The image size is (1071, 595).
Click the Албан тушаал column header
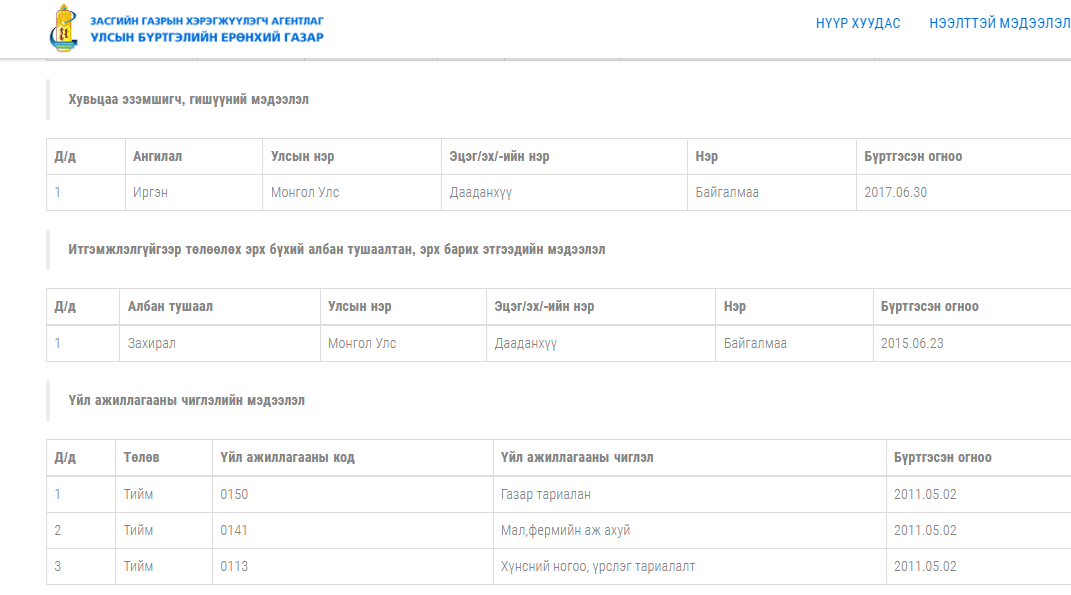point(170,307)
